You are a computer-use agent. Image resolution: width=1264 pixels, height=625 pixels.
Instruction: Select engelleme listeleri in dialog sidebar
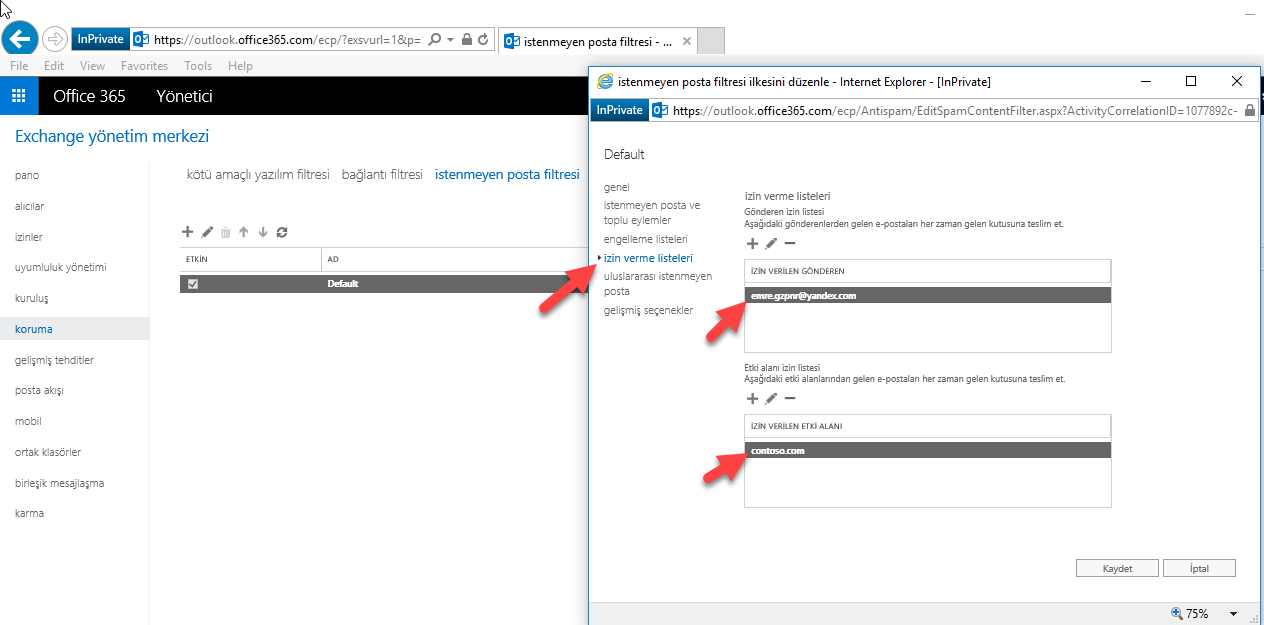645,240
